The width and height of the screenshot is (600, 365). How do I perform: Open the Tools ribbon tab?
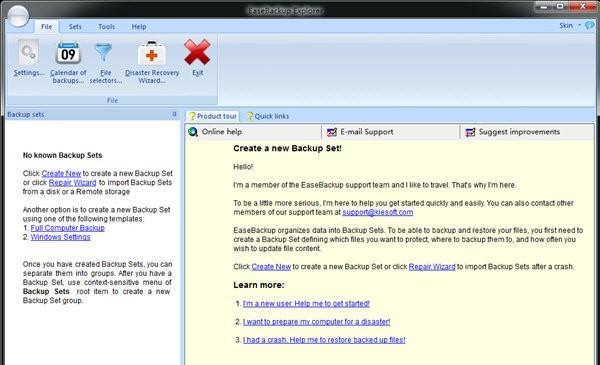[x=106, y=27]
